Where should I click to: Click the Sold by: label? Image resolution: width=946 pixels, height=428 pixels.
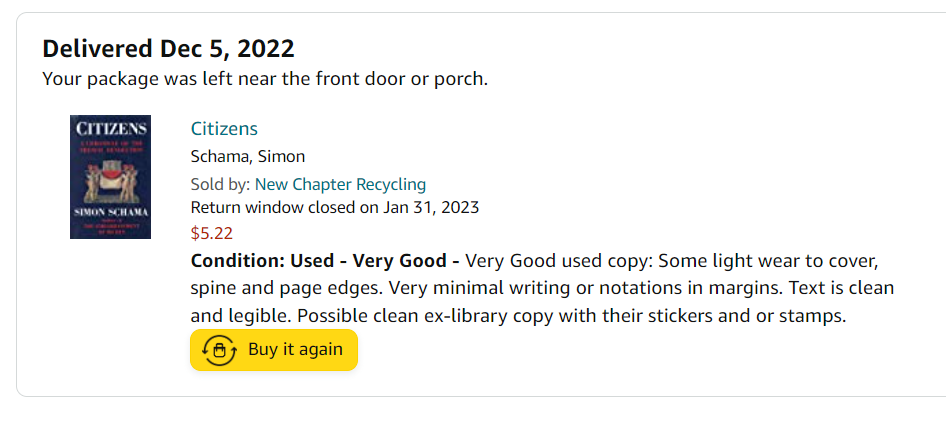221,184
